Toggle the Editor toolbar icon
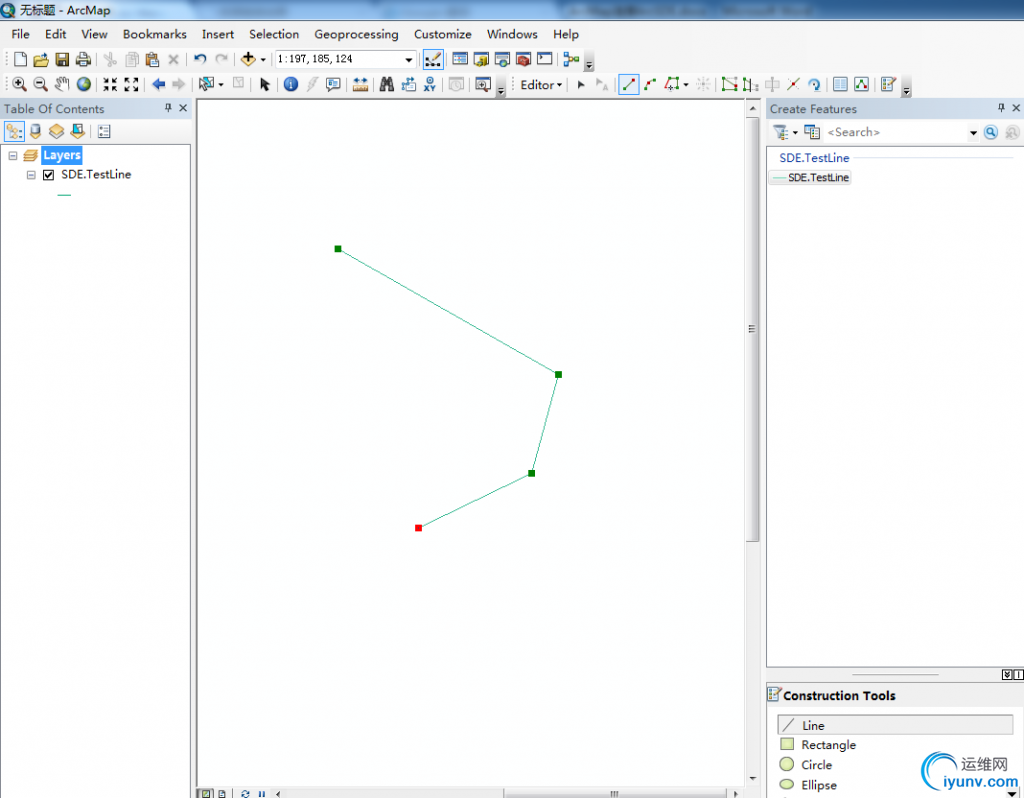The image size is (1024, 798). tap(433, 59)
